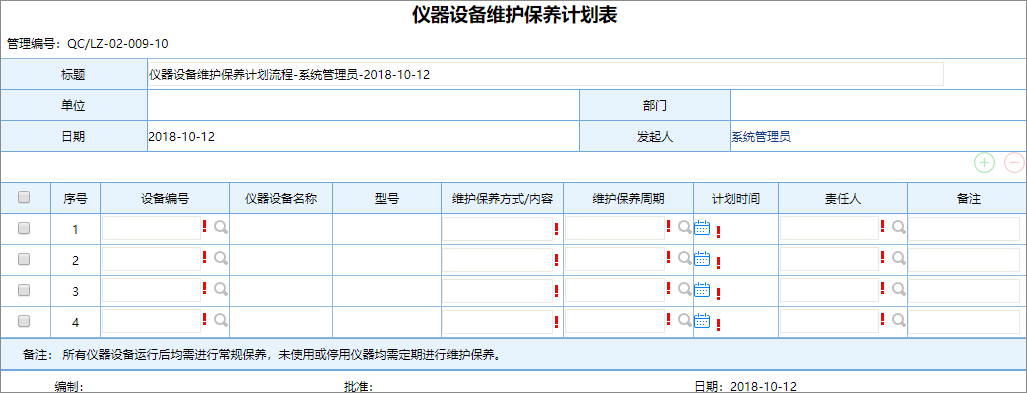Open maintenance cycle lookup in row 1
Viewport: 1027px width, 393px height.
coord(684,227)
